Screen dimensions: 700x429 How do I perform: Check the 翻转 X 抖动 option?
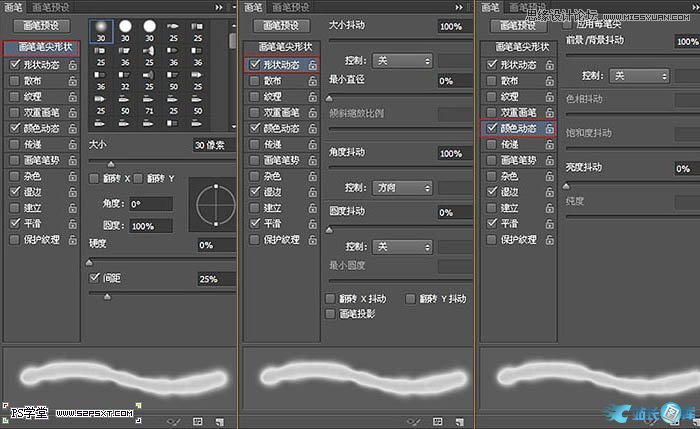[331, 299]
